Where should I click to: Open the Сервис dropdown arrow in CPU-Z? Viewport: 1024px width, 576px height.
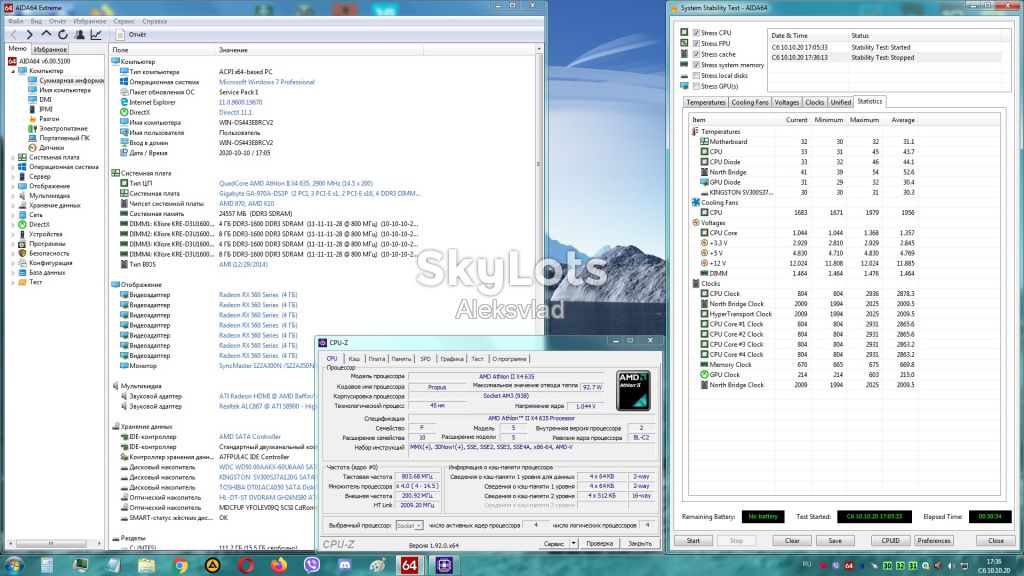point(573,543)
